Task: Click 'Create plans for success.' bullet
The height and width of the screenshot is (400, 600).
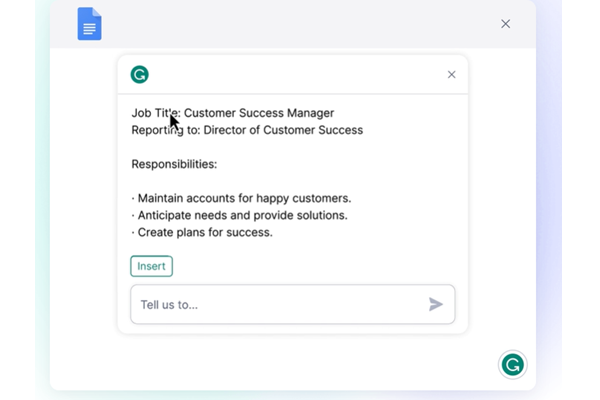Action: [x=202, y=232]
